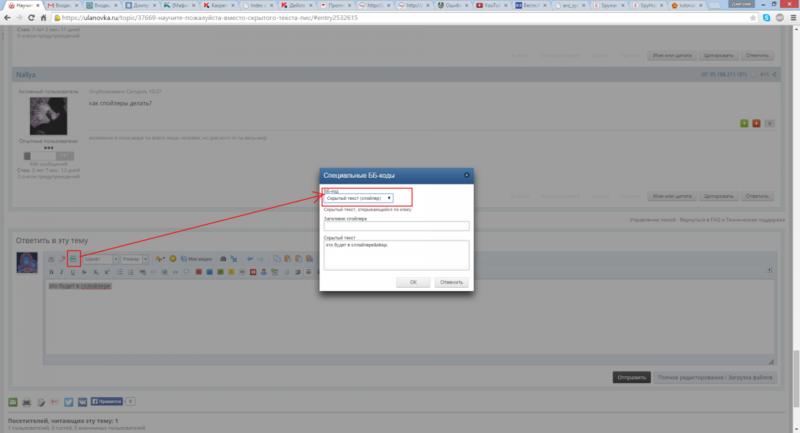The image size is (800, 433).
Task: Open Управление темой link
Action: 652,220
